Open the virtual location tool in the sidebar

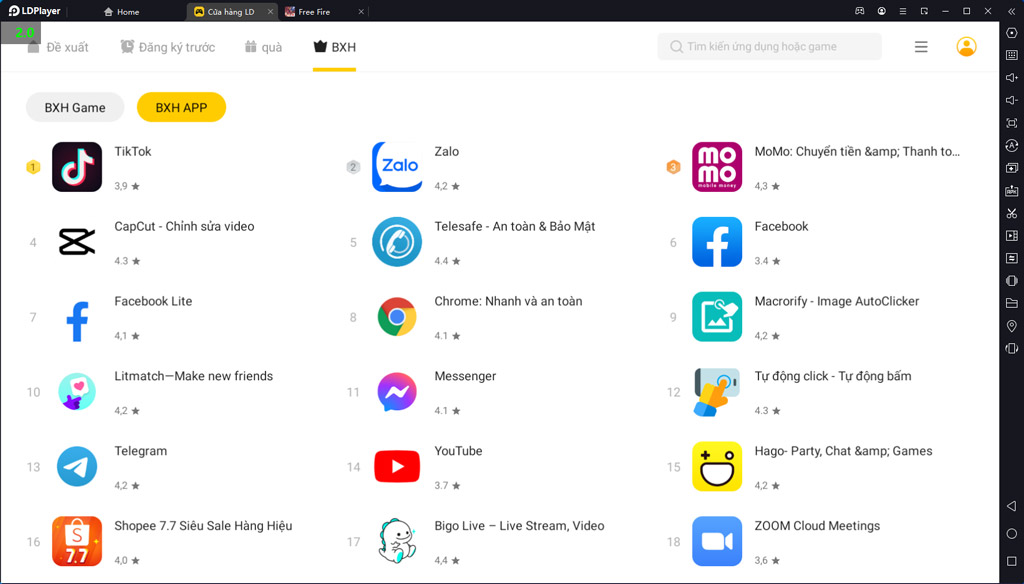click(1010, 324)
